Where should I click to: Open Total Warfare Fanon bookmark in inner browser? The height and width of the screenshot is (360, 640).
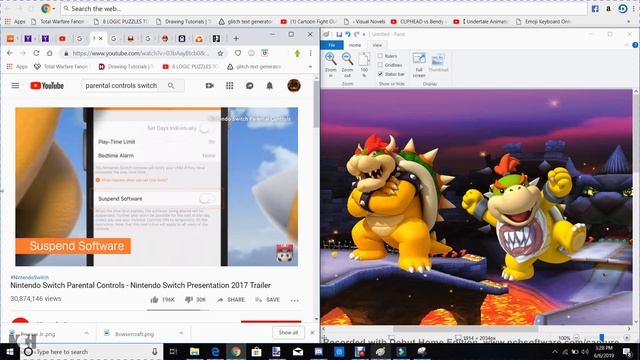[x=61, y=67]
